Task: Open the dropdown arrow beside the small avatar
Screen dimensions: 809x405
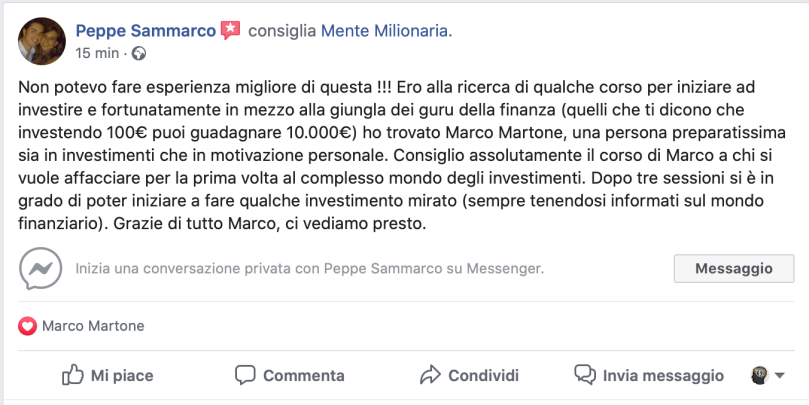Action: [x=778, y=375]
